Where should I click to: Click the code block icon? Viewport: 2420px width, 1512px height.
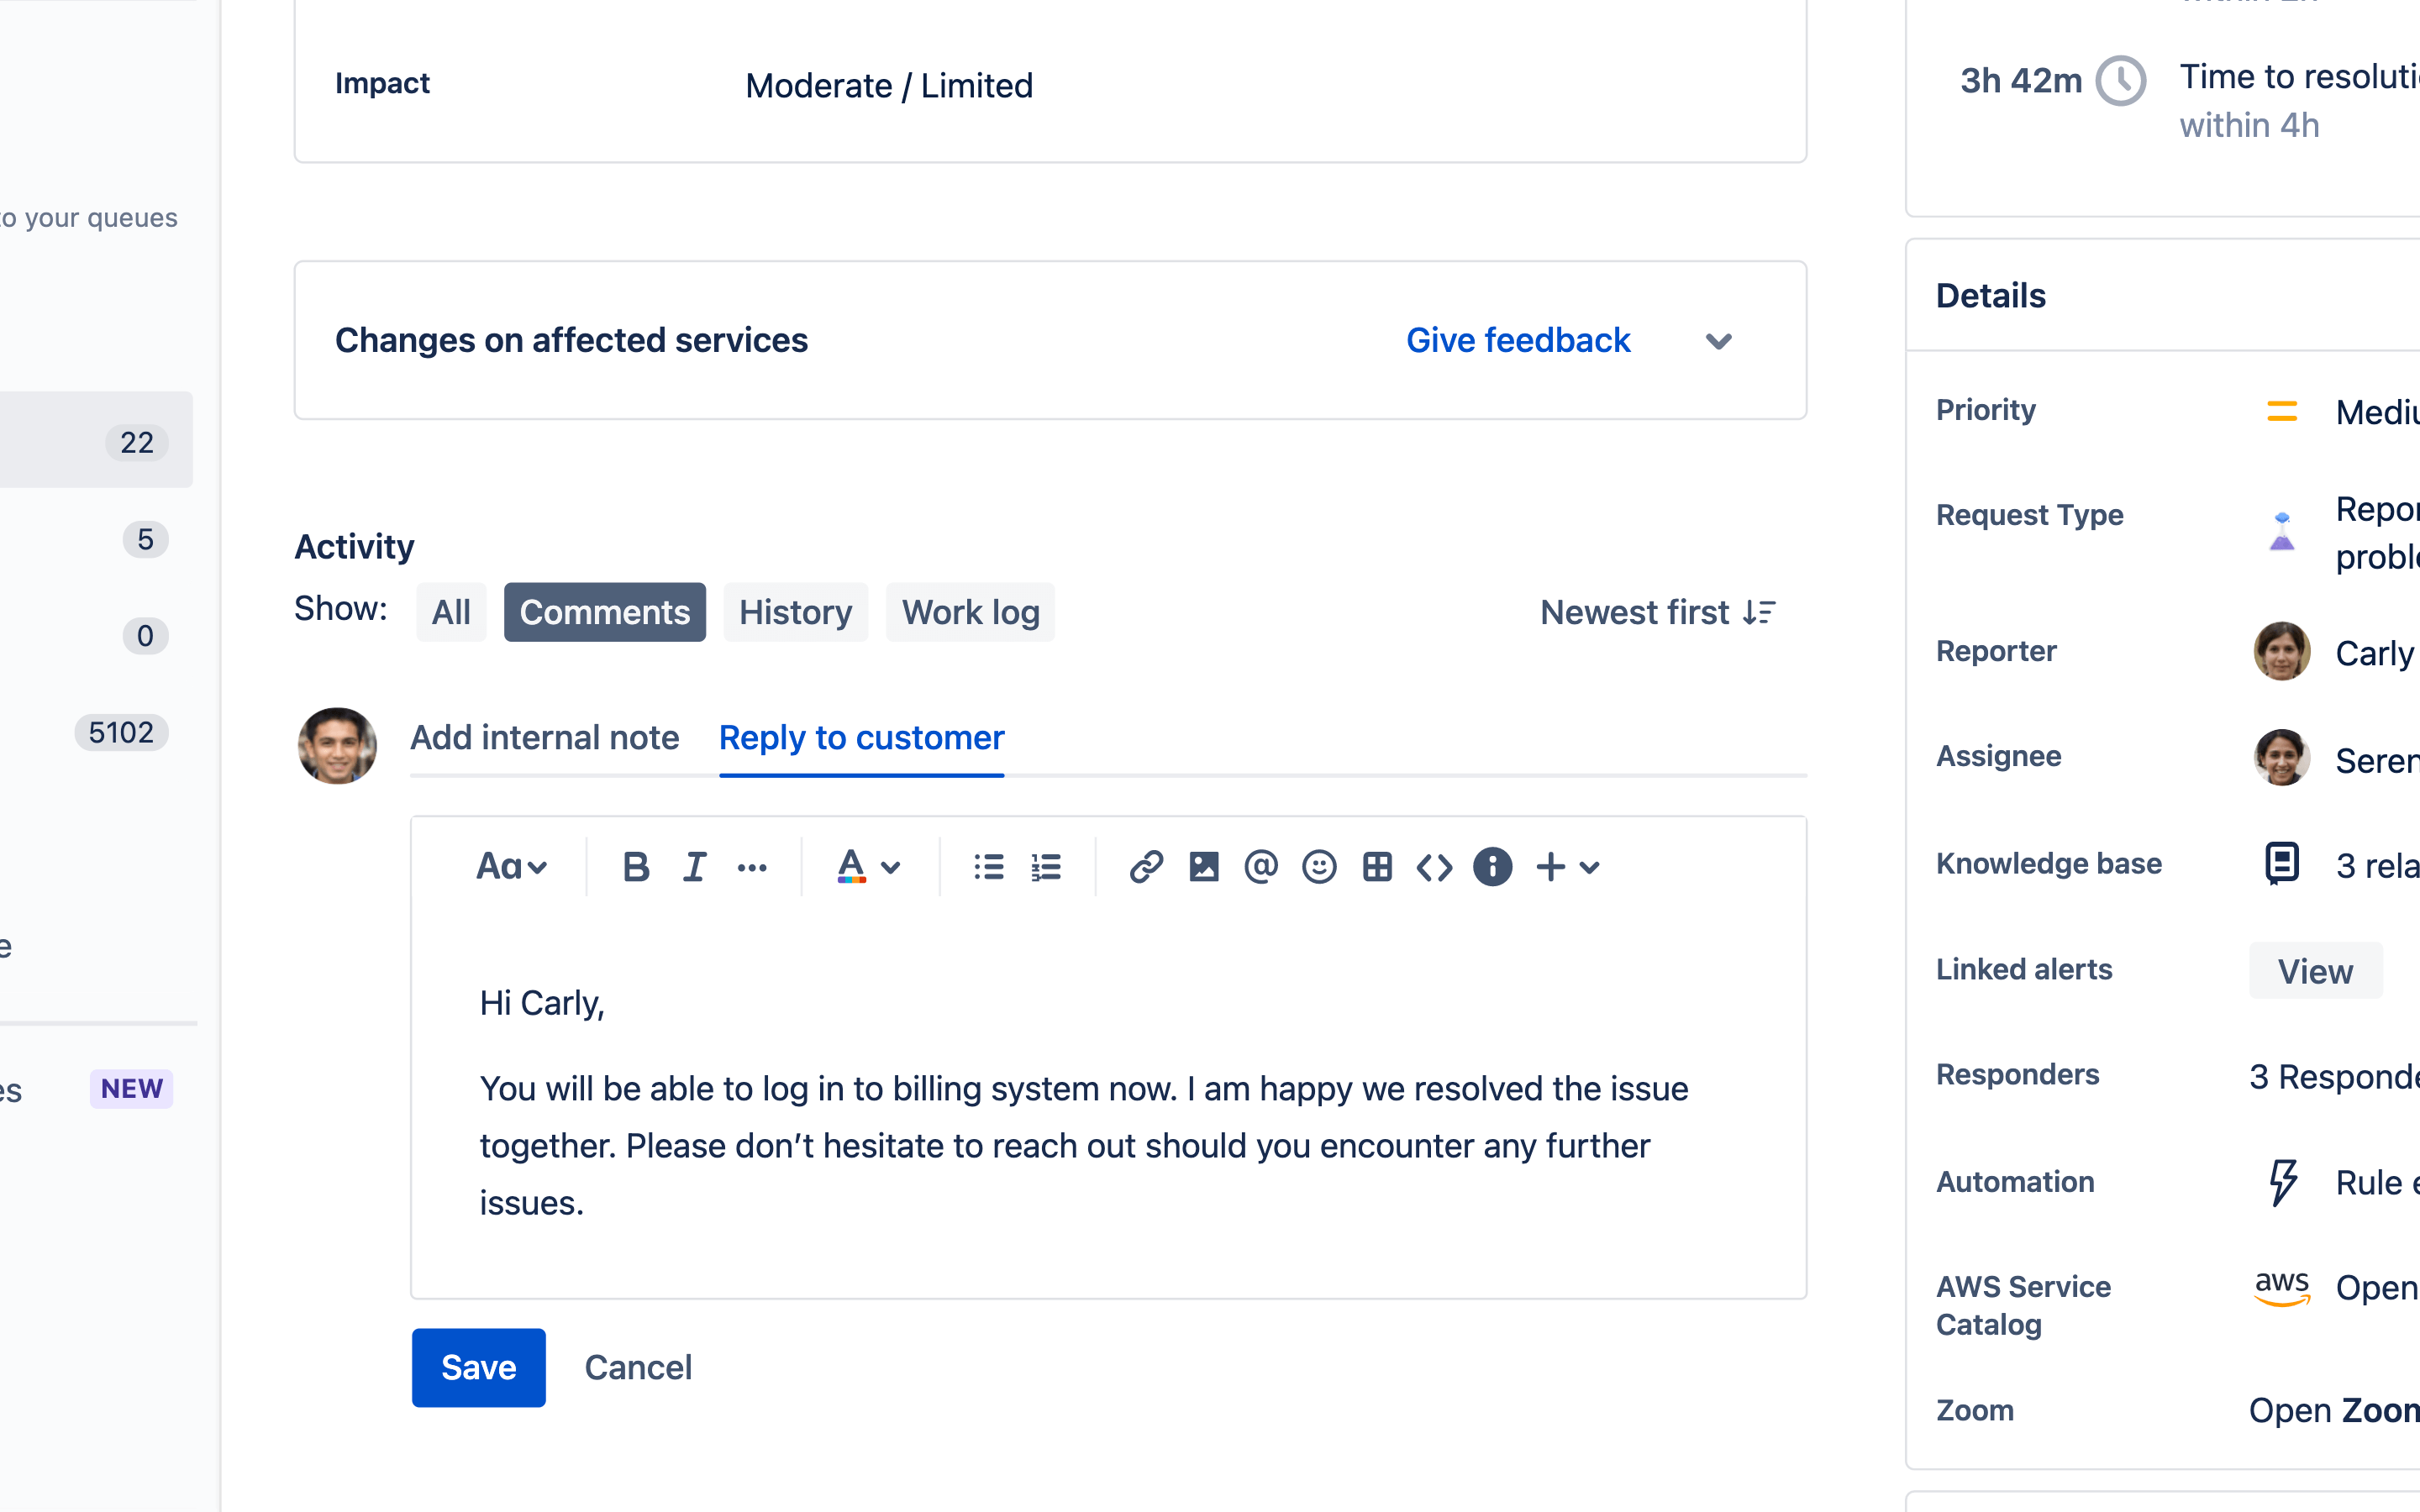1436,866
